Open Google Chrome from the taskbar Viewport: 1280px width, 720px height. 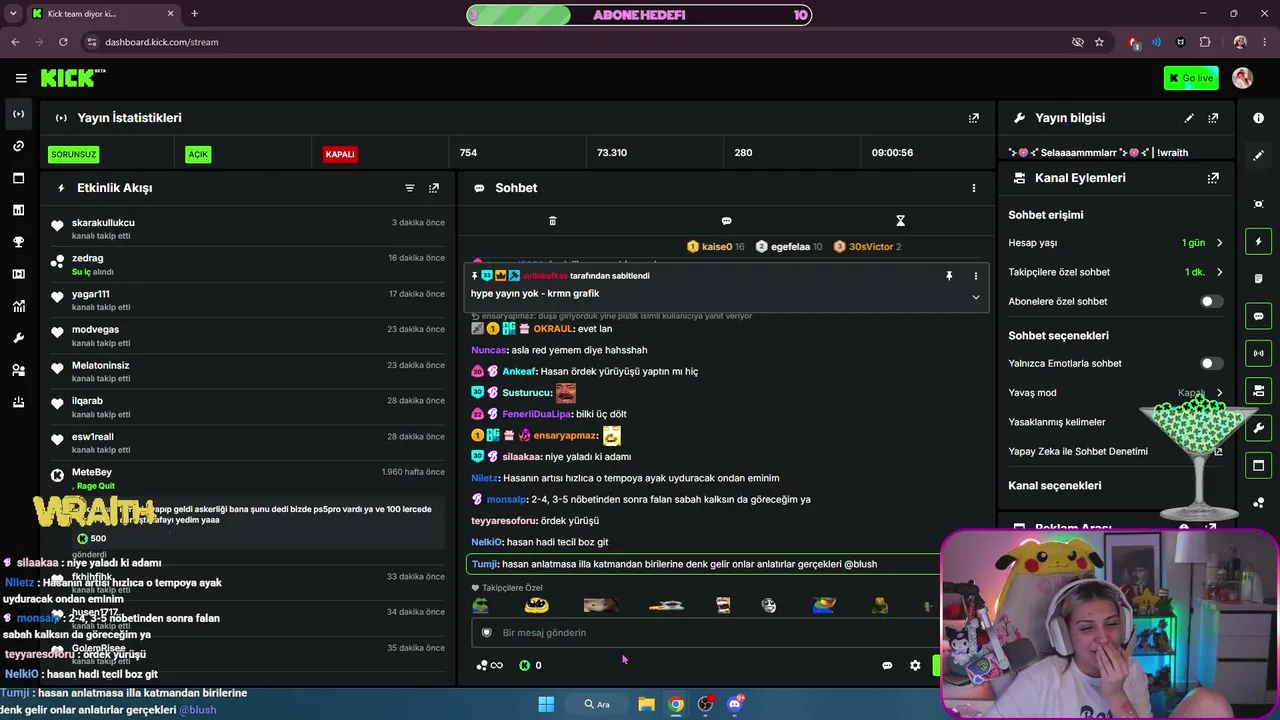click(677, 704)
